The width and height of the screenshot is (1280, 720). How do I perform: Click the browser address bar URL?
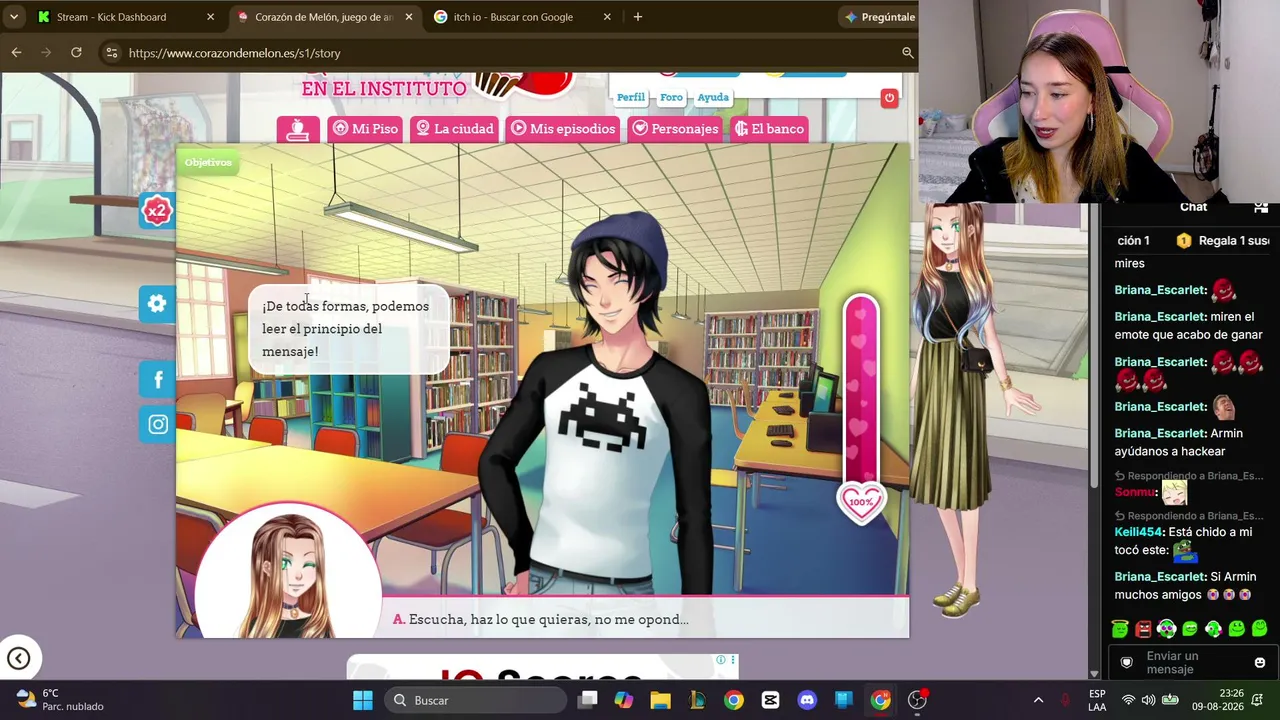235,53
